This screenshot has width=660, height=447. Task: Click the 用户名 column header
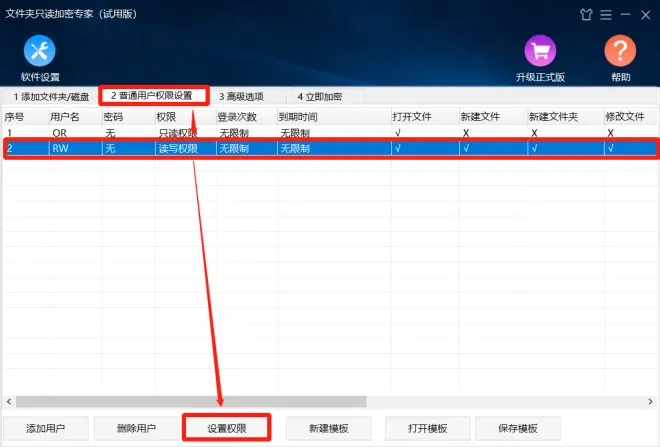click(x=75, y=117)
